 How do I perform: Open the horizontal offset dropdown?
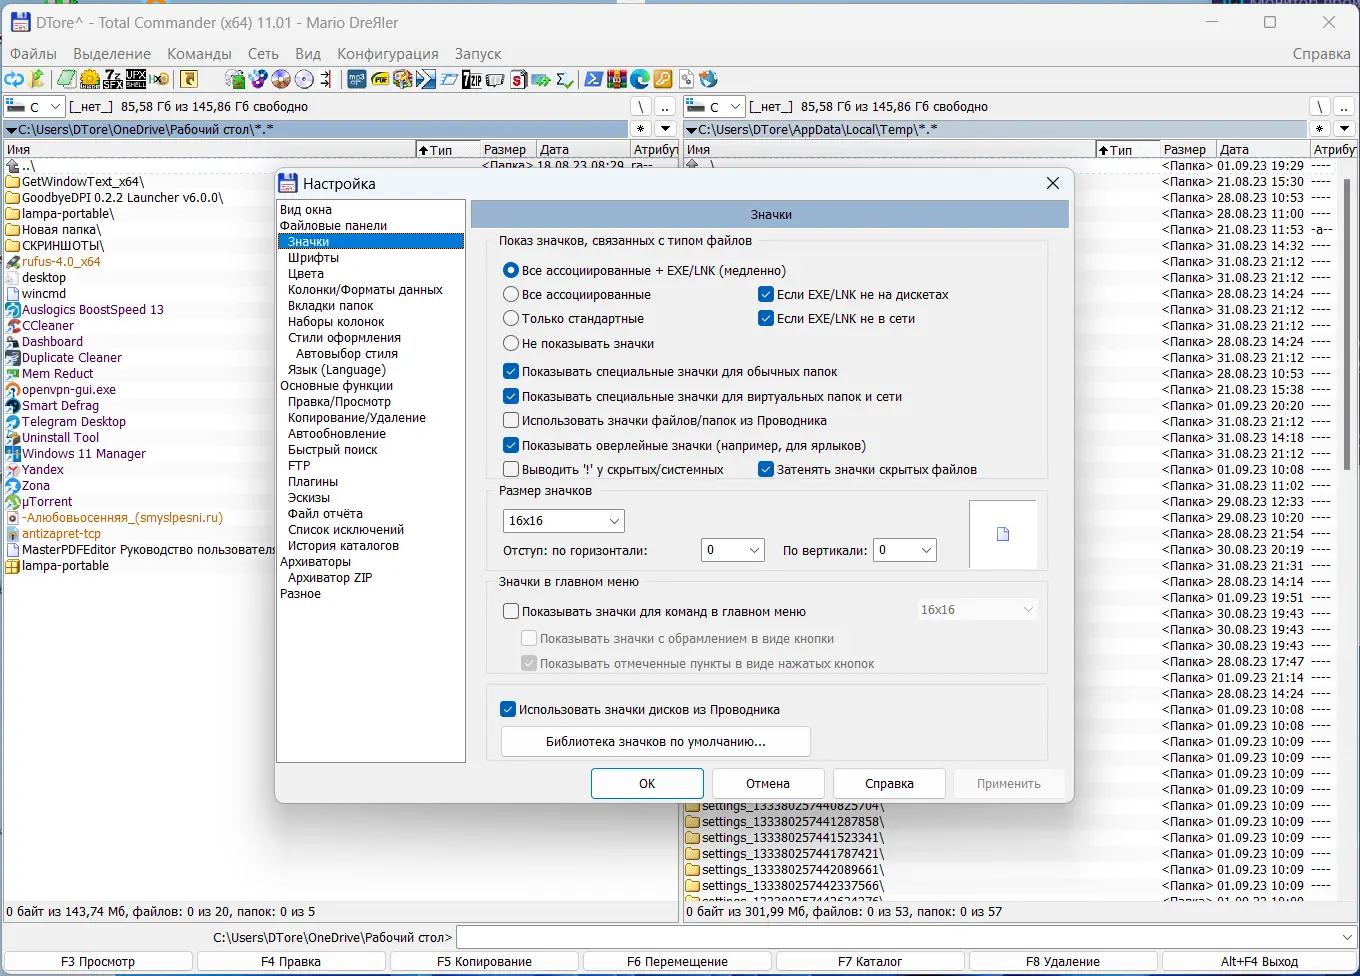pos(732,549)
